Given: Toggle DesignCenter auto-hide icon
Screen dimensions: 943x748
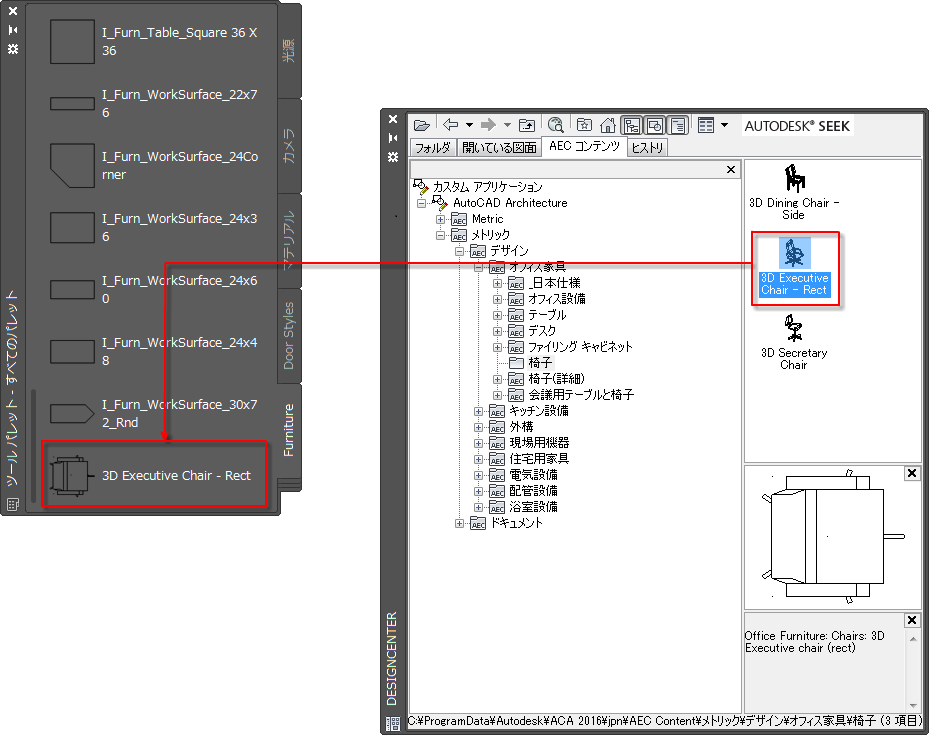Looking at the screenshot, I should click(393, 138).
